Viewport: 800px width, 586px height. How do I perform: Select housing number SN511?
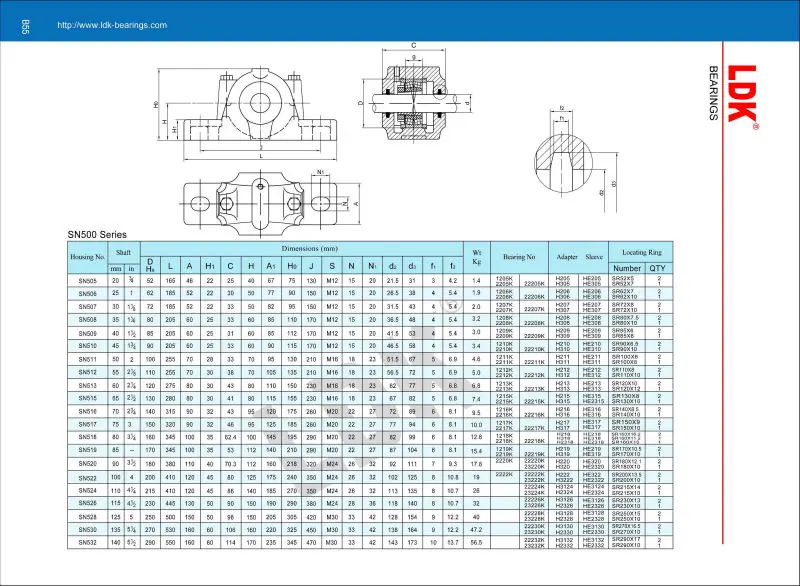87,360
